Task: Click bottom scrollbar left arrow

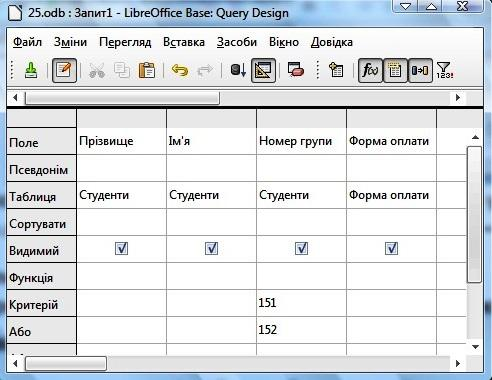Action: (x=15, y=363)
